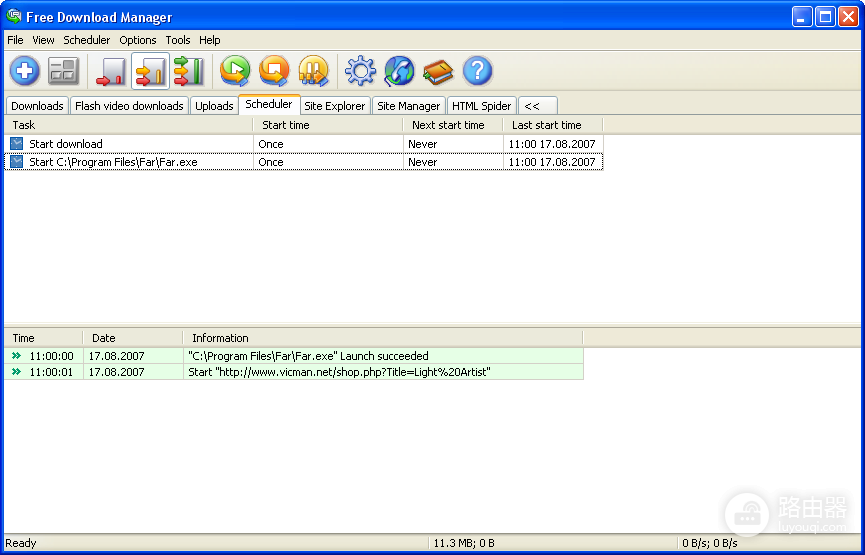Click the Information column header in log
Image resolution: width=865 pixels, height=555 pixels.
tap(383, 338)
